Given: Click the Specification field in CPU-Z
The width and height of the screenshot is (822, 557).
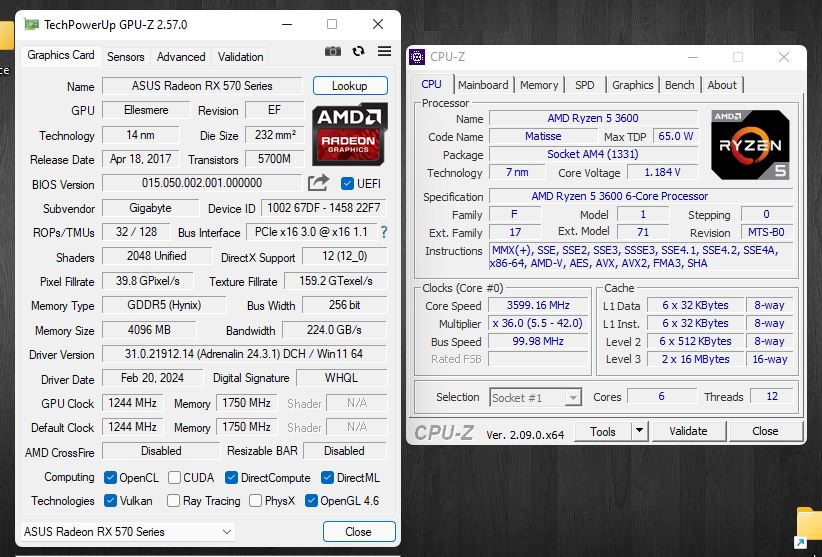Looking at the screenshot, I should (x=641, y=196).
